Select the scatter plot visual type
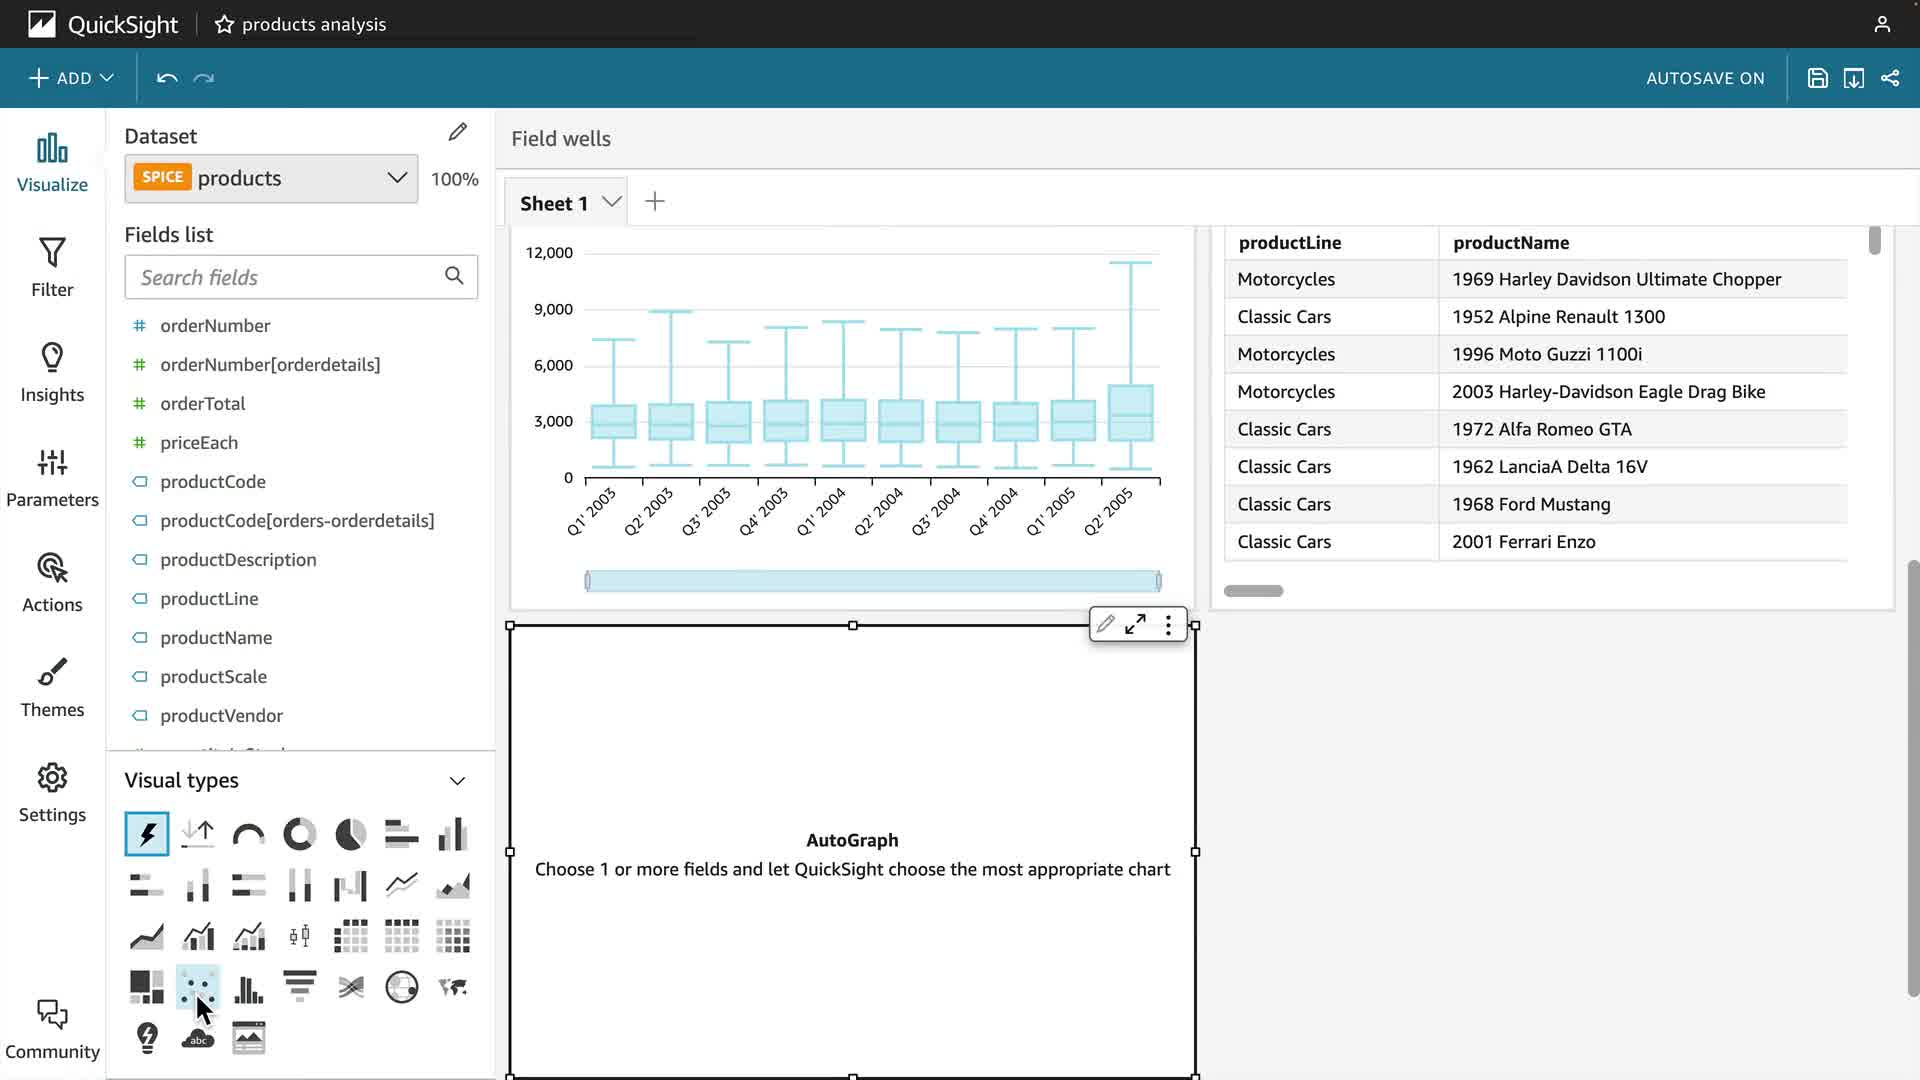Viewport: 1920px width, 1080px height. [197, 987]
